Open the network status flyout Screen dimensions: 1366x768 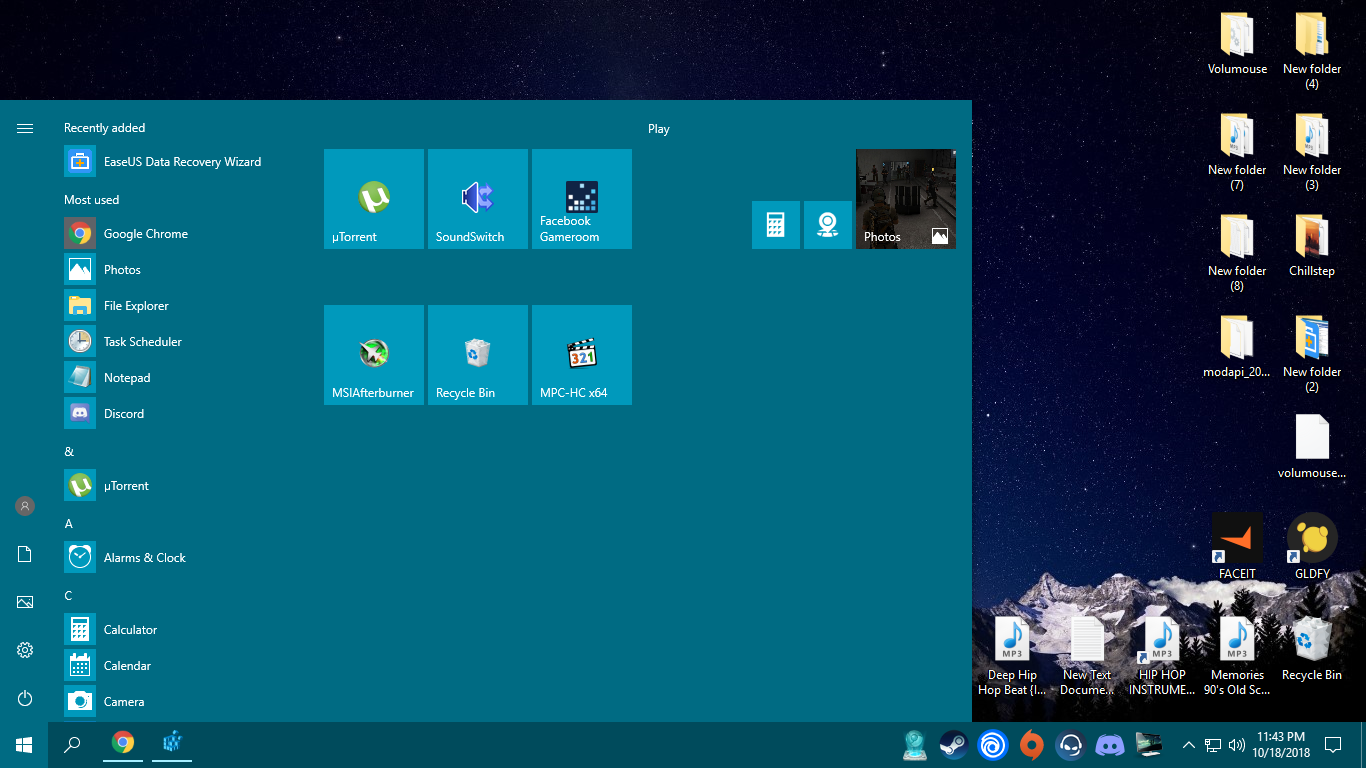pyautogui.click(x=1211, y=744)
